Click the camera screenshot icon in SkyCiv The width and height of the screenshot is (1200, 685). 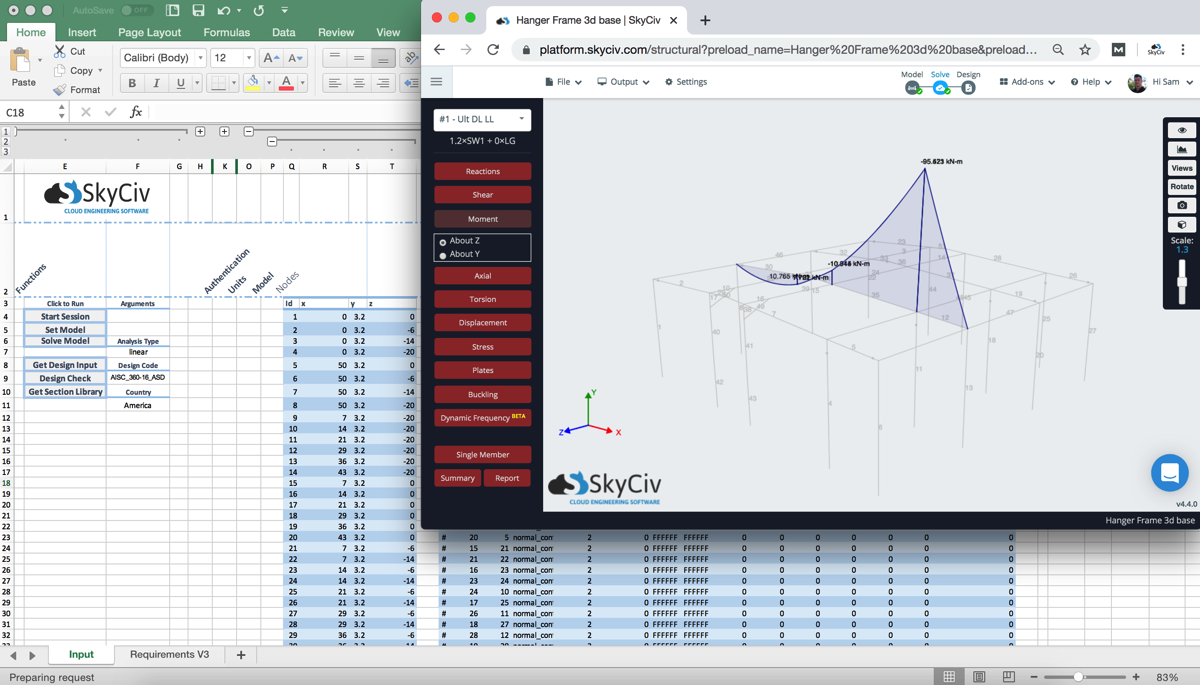tap(1181, 205)
